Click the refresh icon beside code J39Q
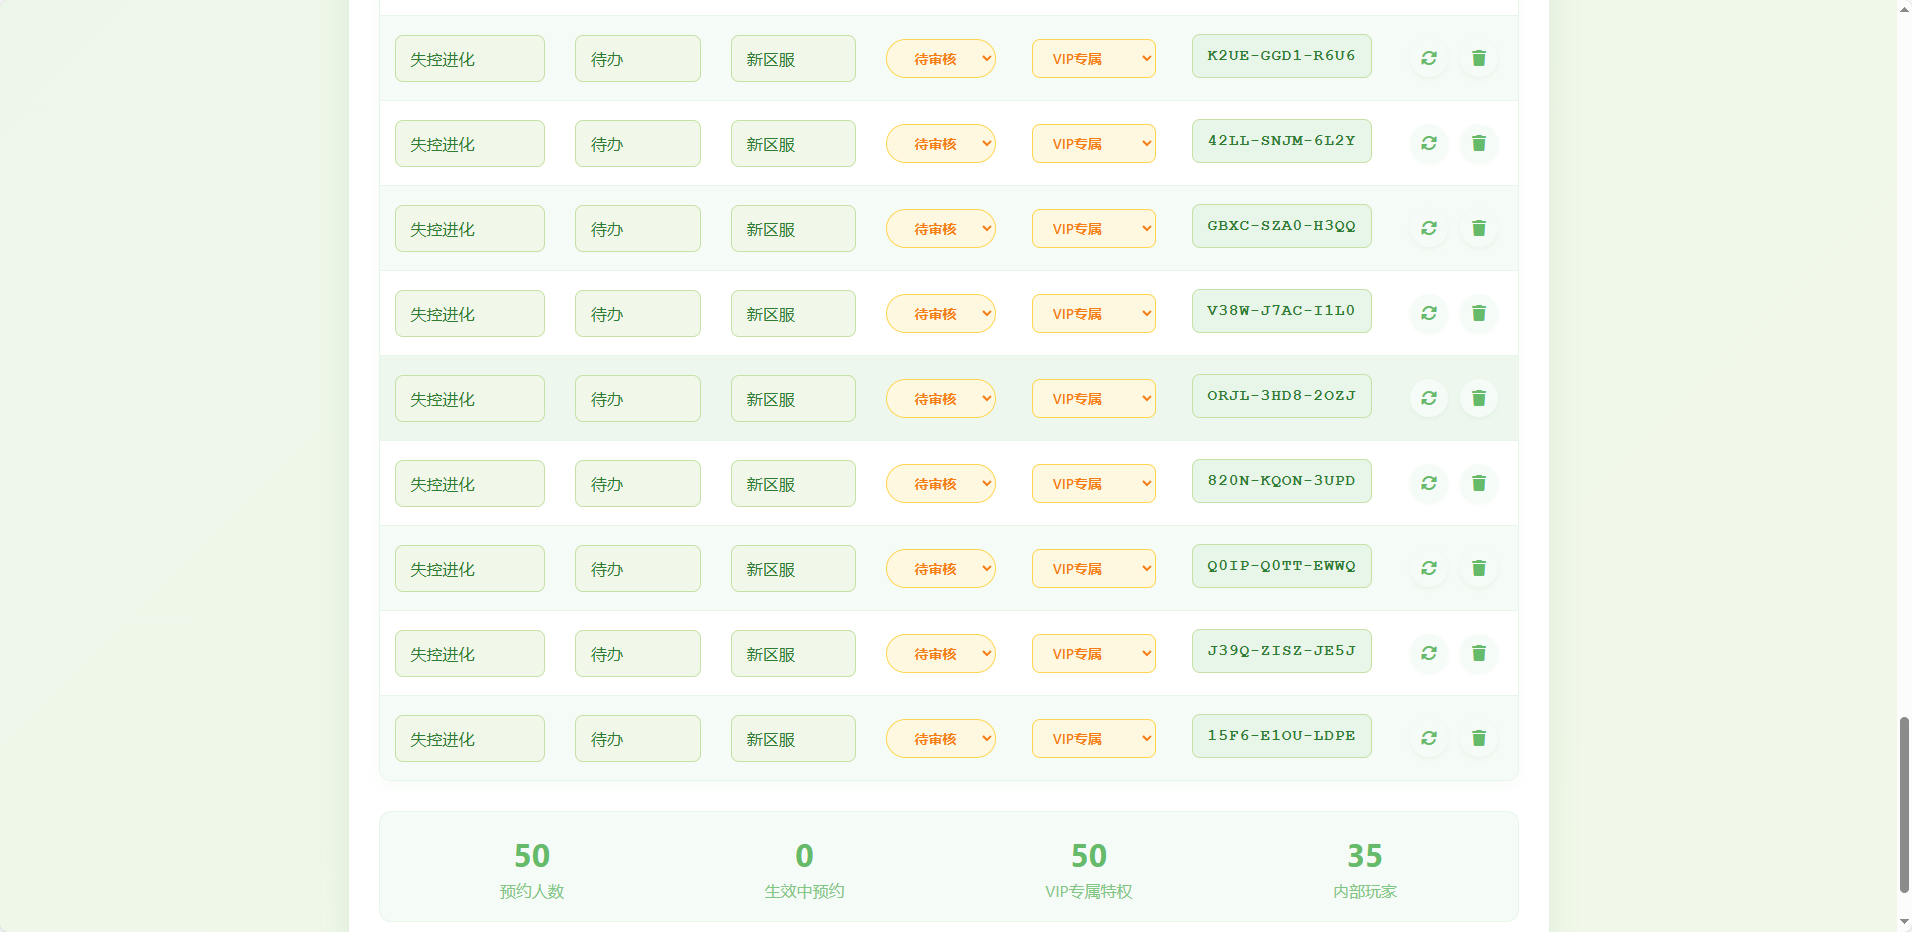Screen dimensions: 1912x932 coord(1429,653)
